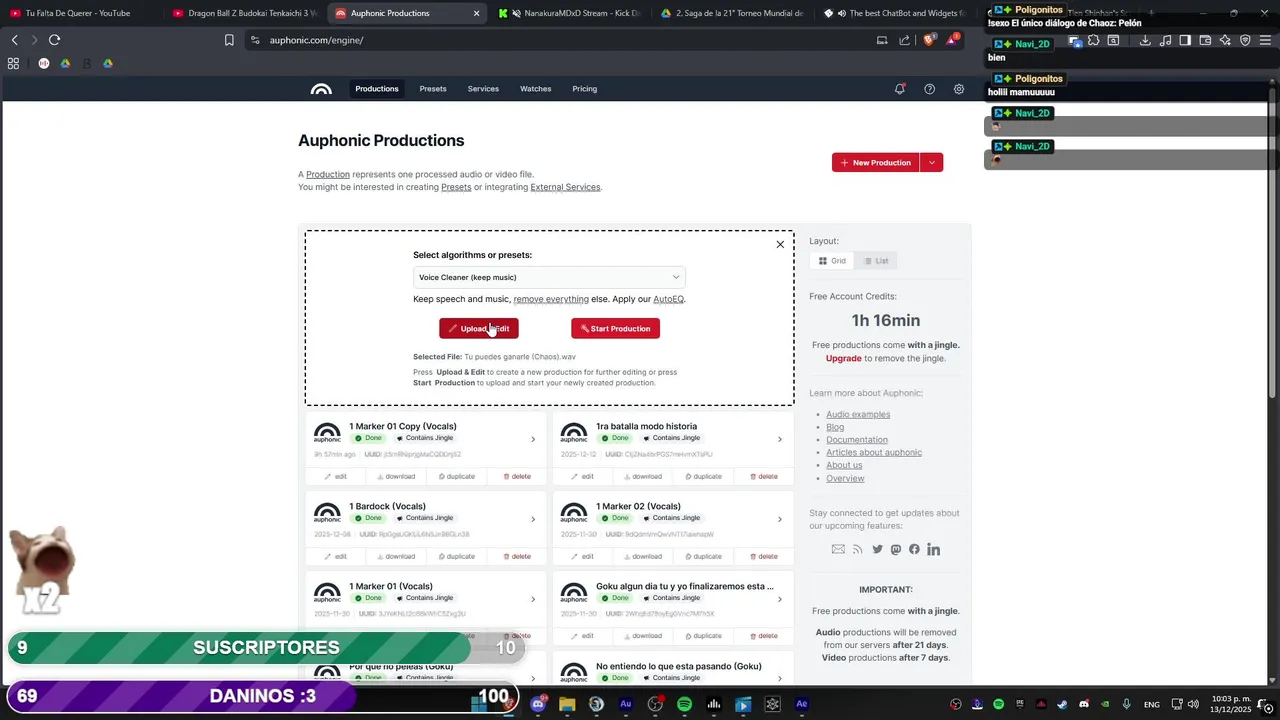Switch to the Tu Falta De Querer YouTube tab
Image resolution: width=1280 pixels, height=720 pixels.
point(78,13)
